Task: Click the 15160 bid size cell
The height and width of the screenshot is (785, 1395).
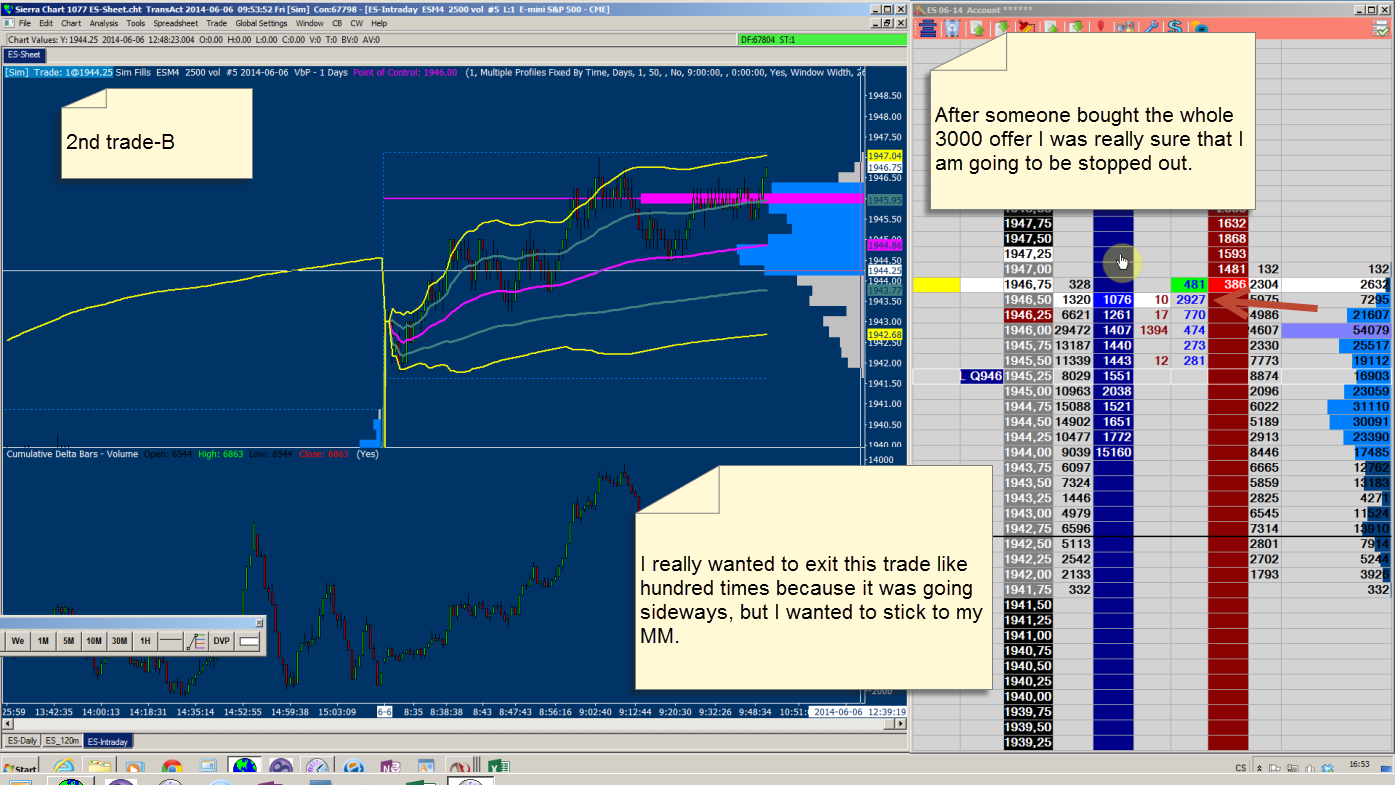Action: (1113, 453)
